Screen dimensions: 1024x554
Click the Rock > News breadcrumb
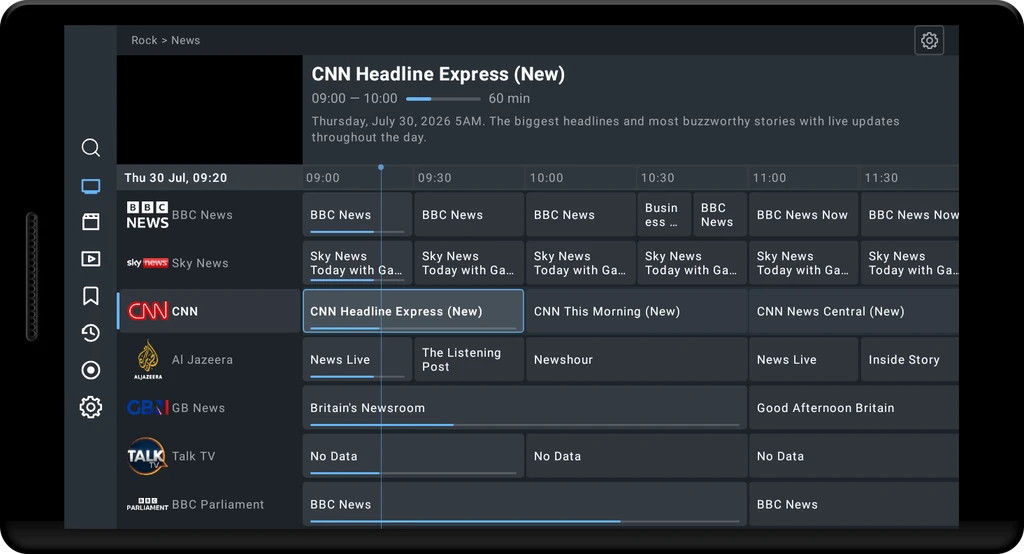(165, 41)
